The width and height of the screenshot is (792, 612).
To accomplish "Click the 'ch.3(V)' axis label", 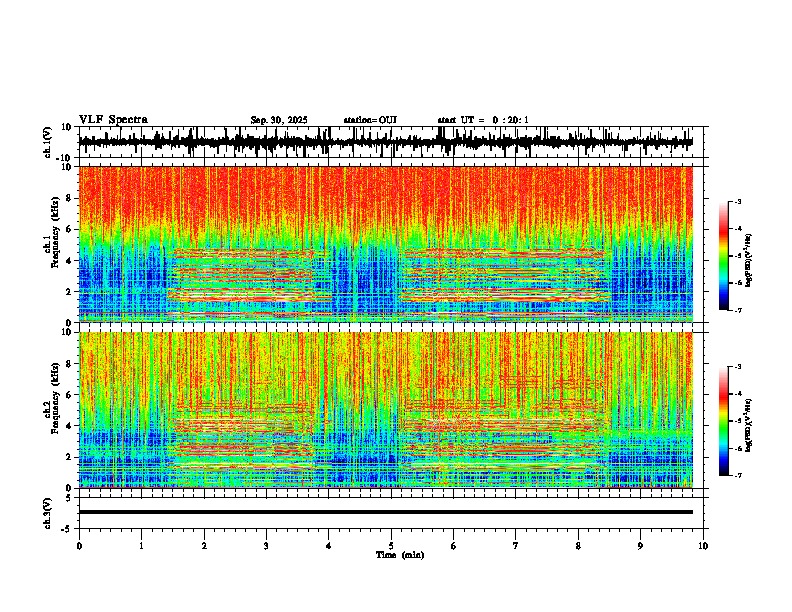I will (48, 513).
